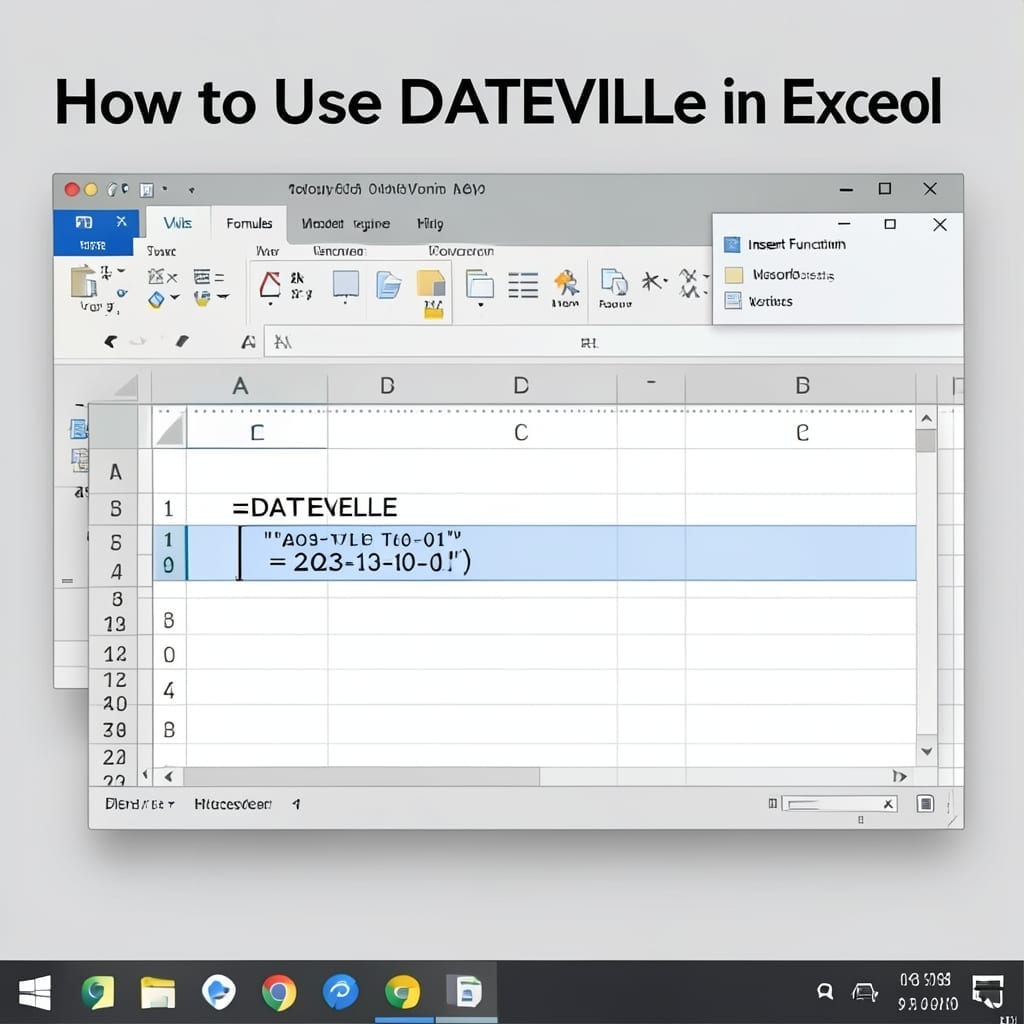
Task: Click the vertical scrollbar down arrow
Action: point(926,752)
